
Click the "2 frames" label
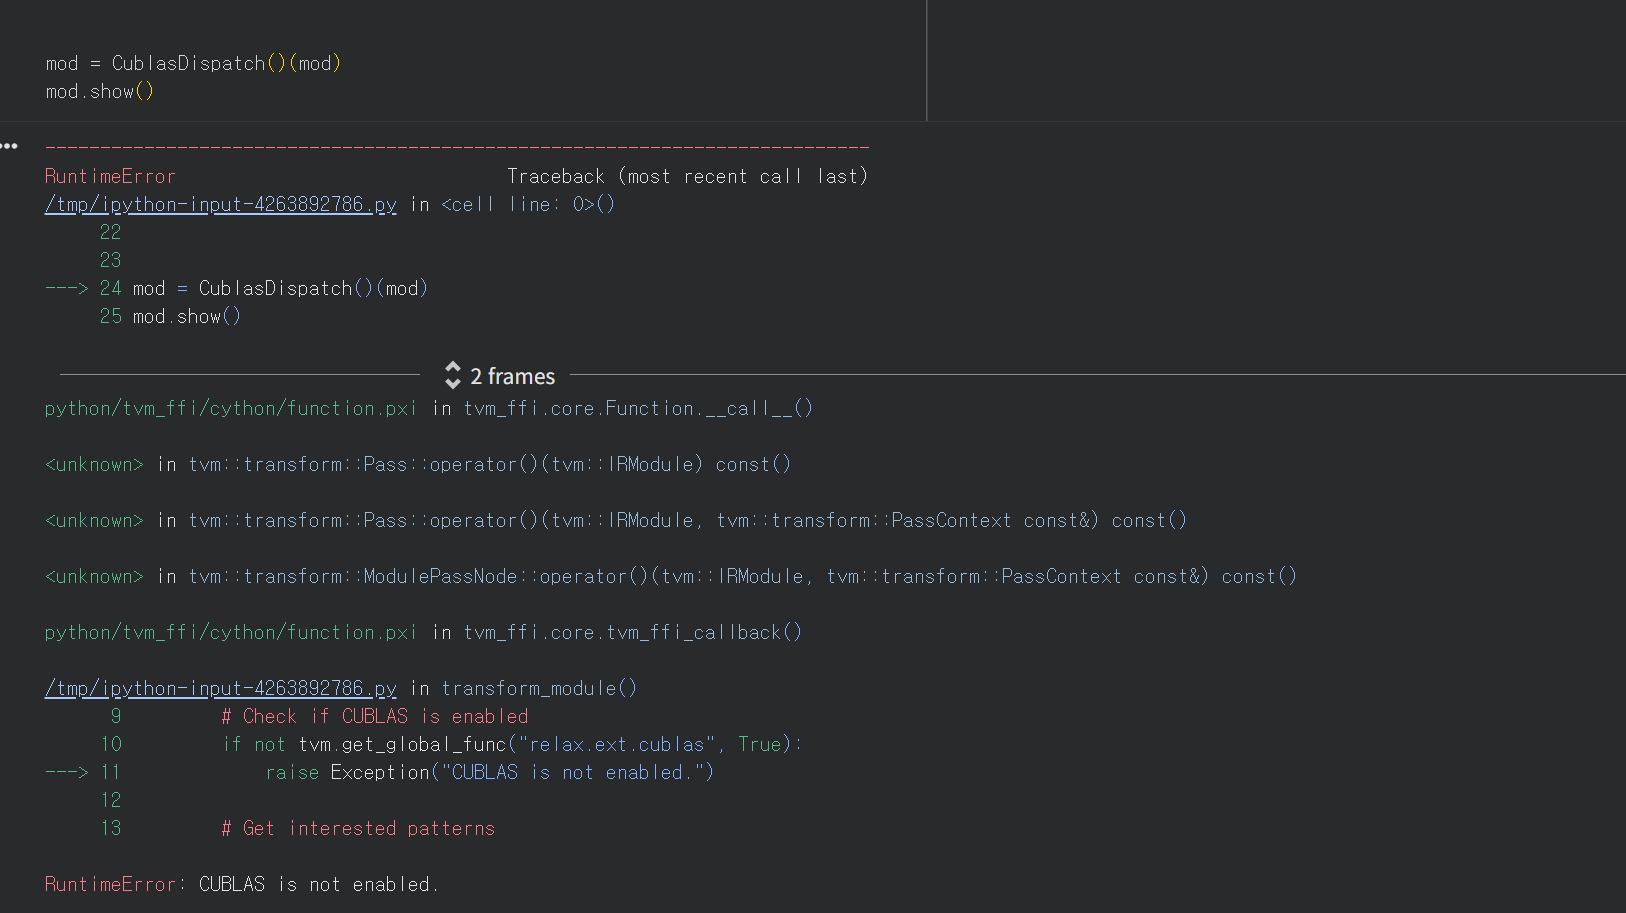tap(512, 377)
